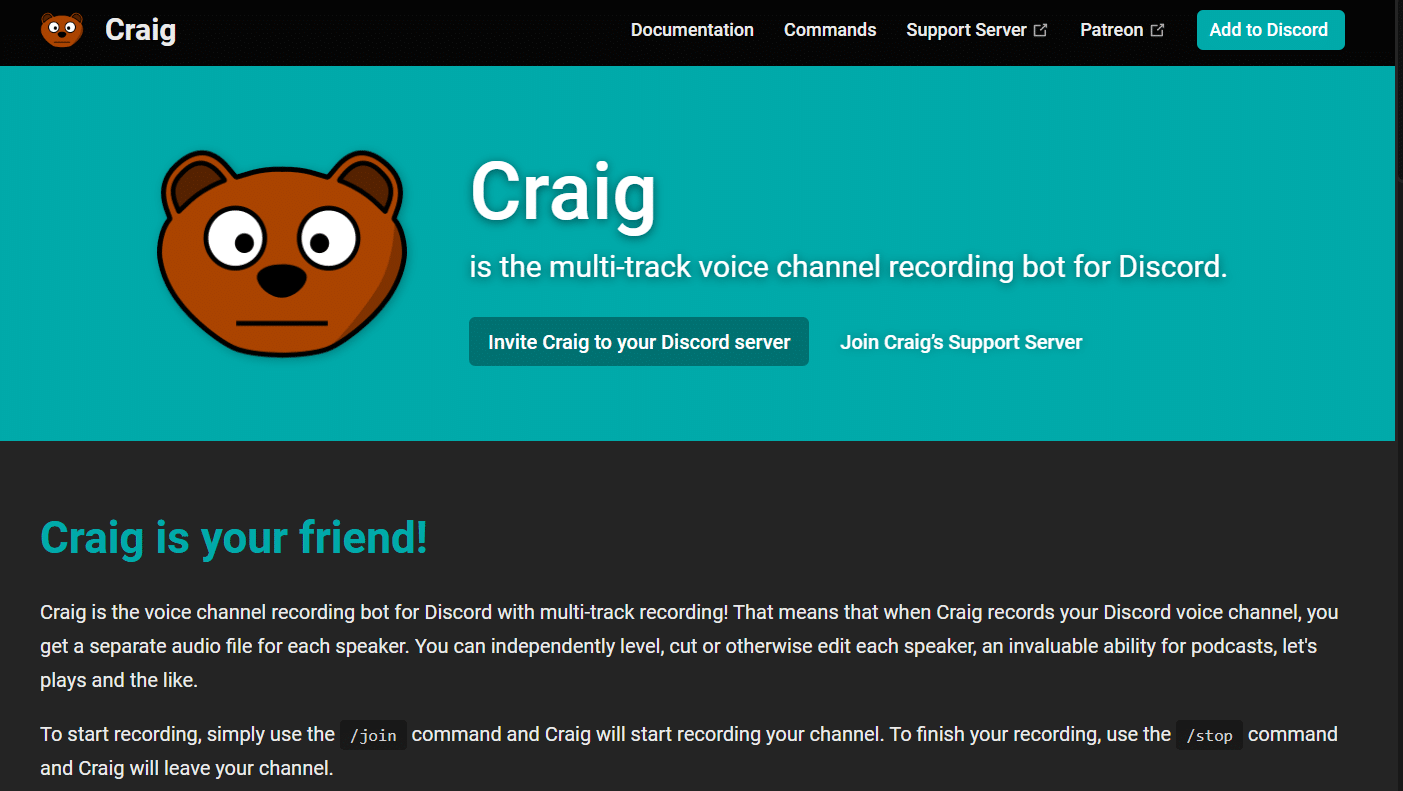The width and height of the screenshot is (1403, 791).
Task: Click the large Craig bear mascot image
Action: [x=282, y=253]
